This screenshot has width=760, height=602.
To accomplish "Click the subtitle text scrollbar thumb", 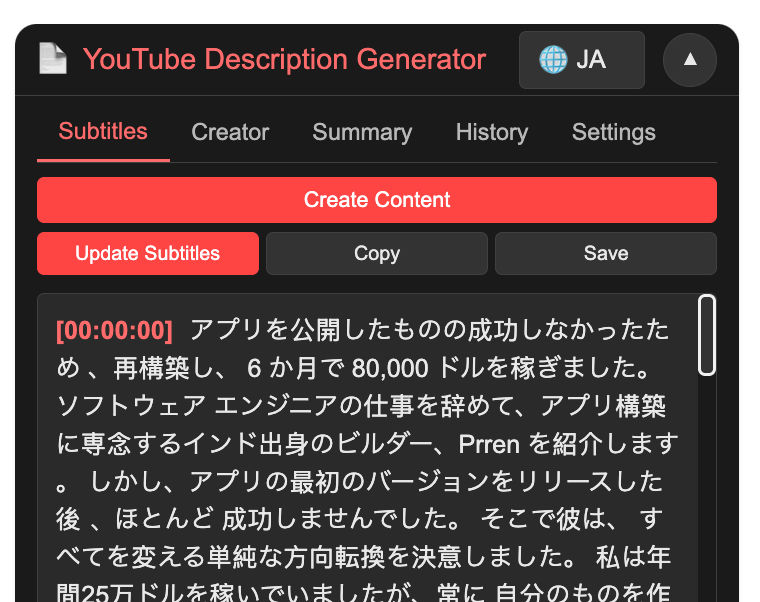I will coord(707,335).
